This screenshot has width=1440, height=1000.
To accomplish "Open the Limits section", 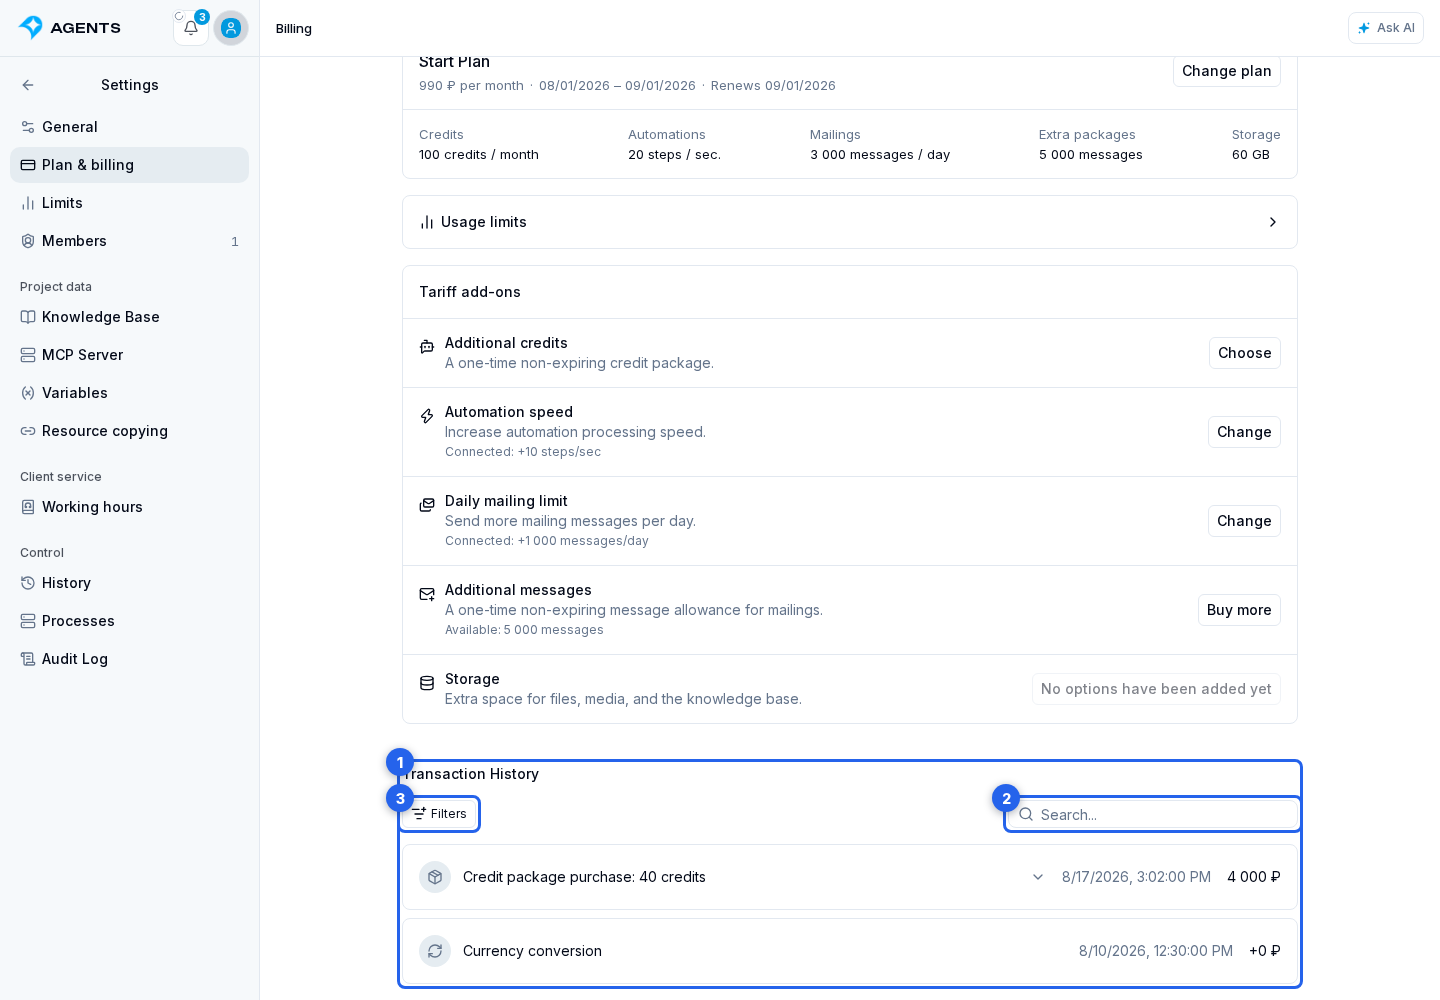I will (129, 203).
